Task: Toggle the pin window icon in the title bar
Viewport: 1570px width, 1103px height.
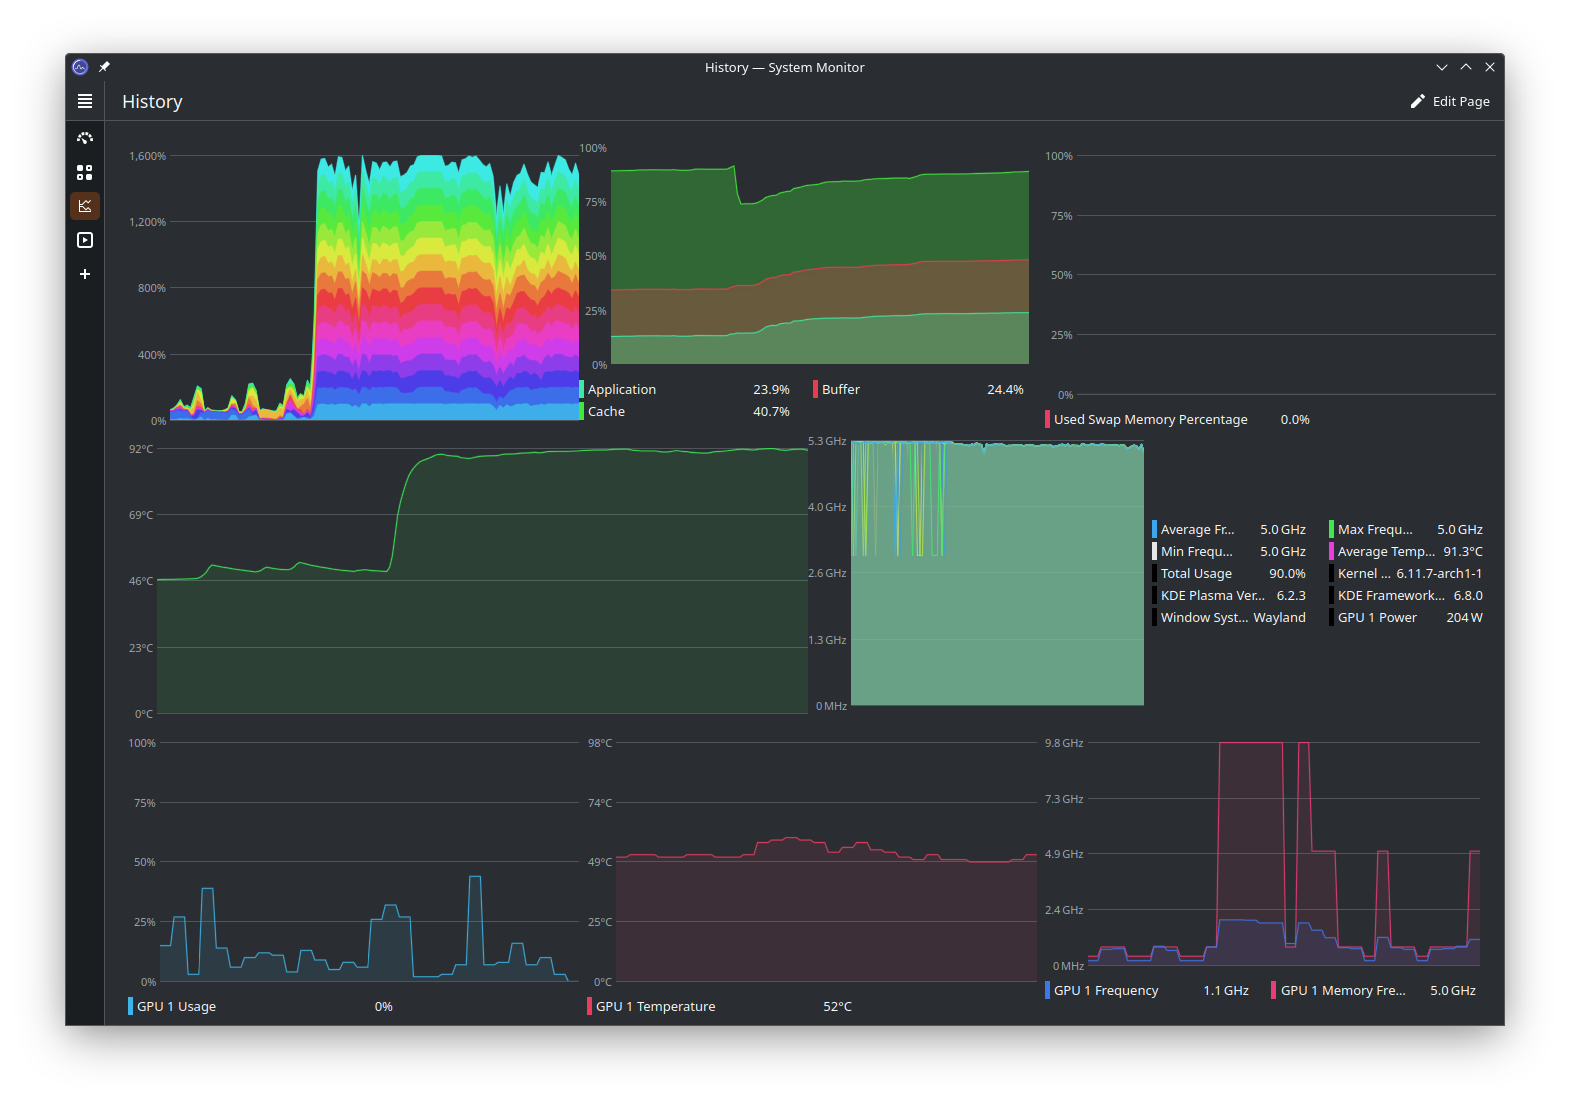Action: [x=104, y=67]
